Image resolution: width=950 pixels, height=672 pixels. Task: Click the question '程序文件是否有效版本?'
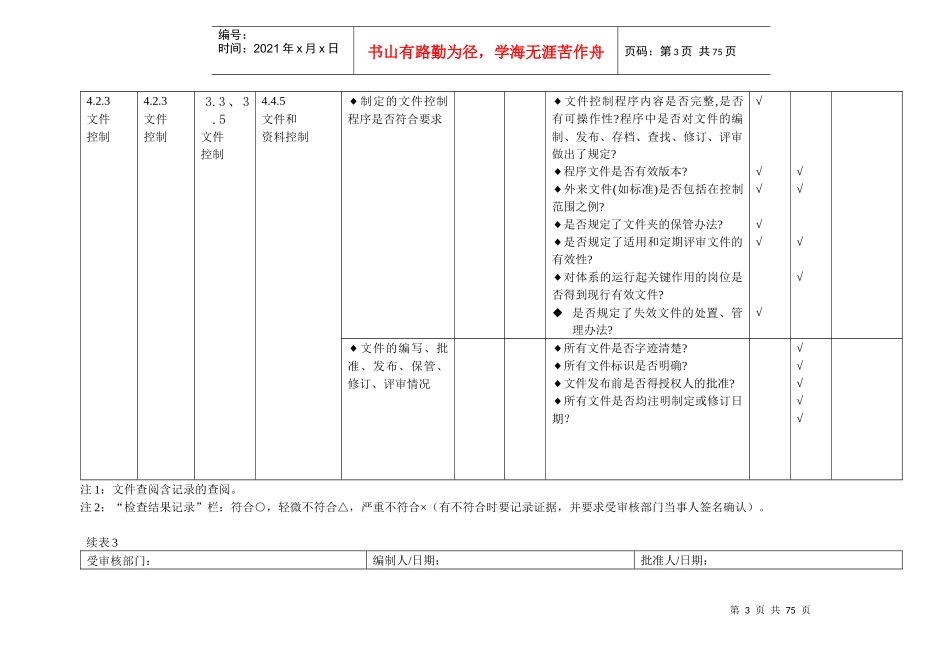[620, 171]
